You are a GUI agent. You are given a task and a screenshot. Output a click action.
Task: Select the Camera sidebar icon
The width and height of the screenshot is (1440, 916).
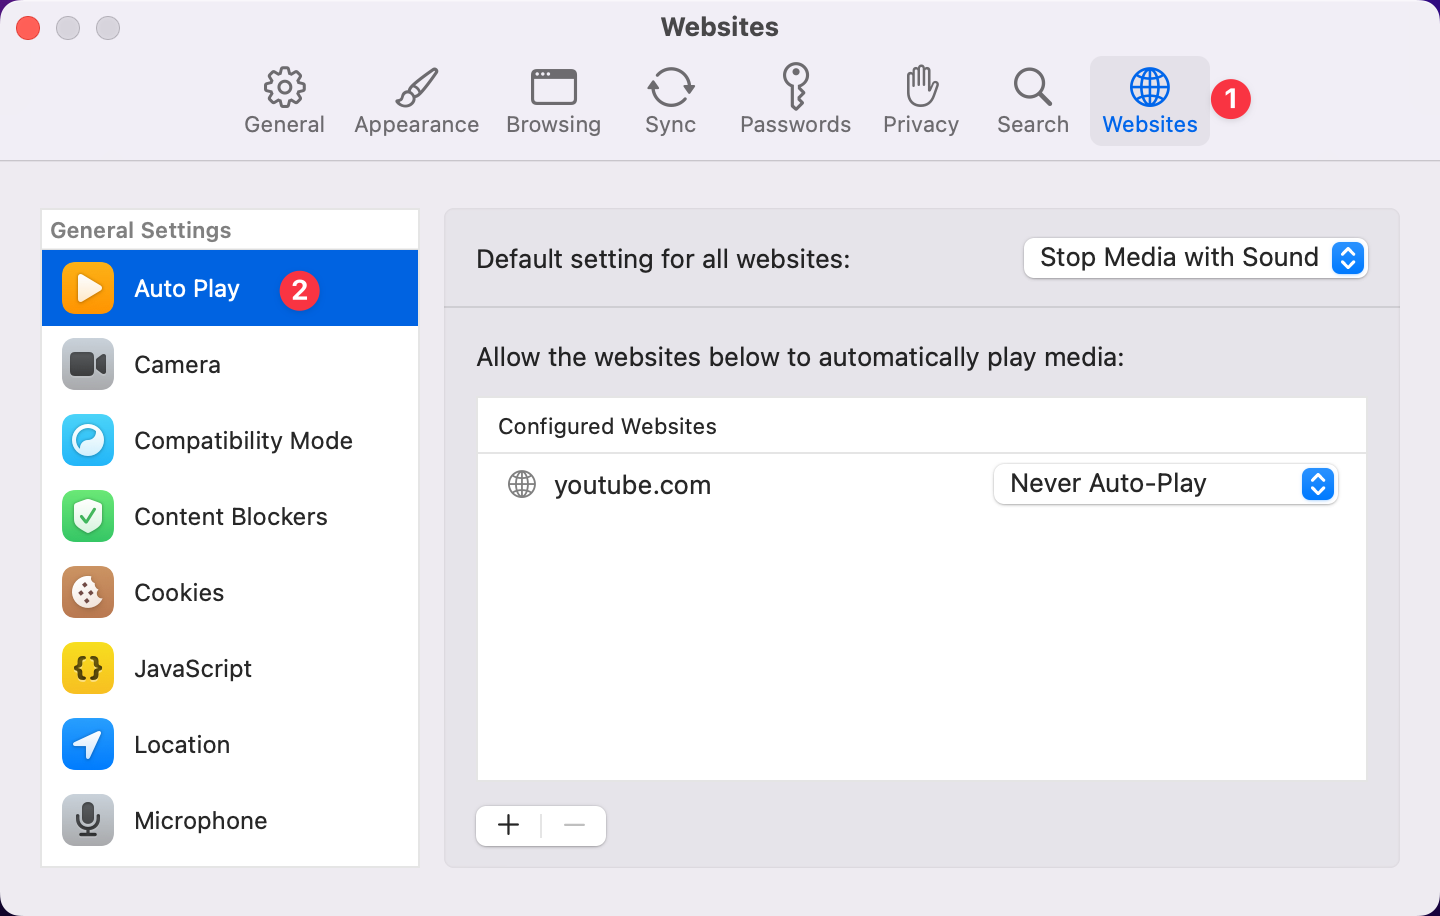tap(87, 364)
